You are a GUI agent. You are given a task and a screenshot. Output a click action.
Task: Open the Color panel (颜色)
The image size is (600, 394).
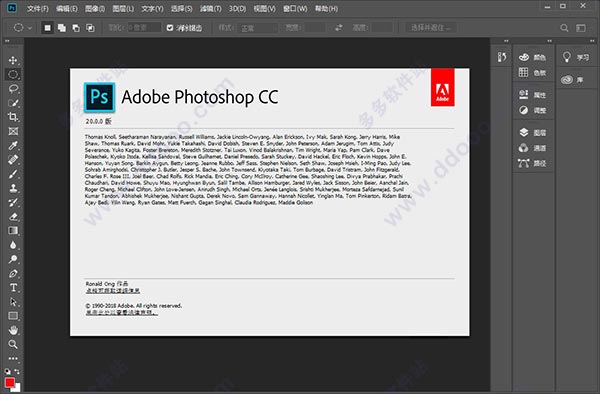(533, 57)
